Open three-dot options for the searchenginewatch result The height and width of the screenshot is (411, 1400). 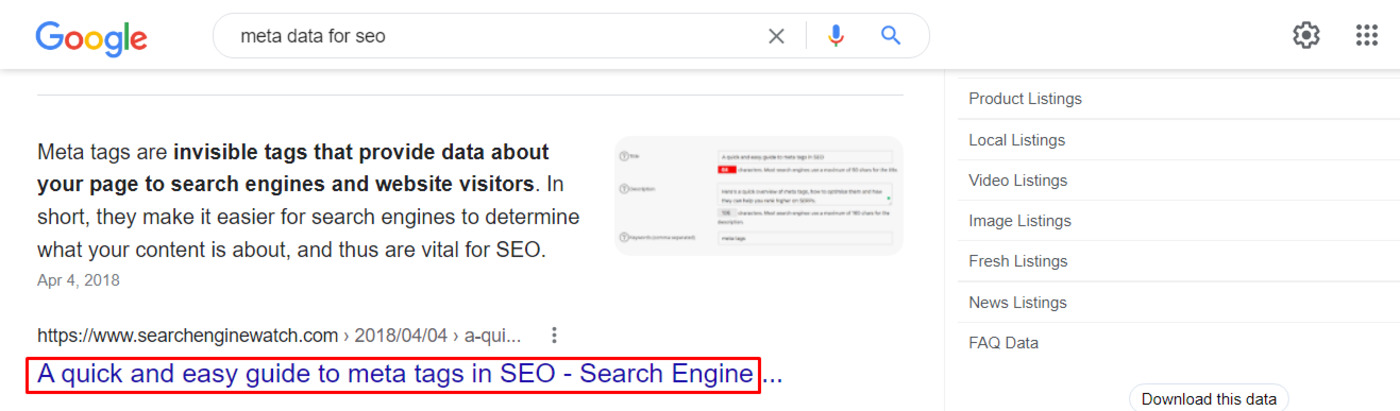pos(555,335)
